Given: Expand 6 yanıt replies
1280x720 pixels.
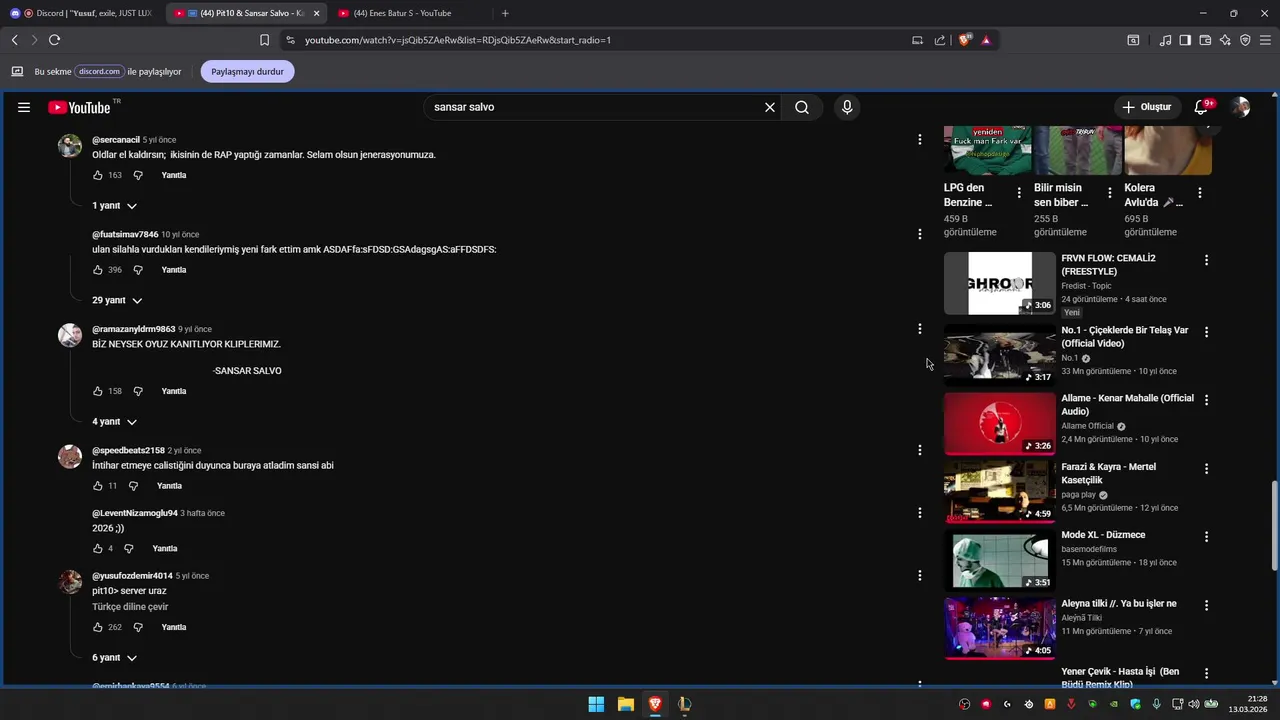Looking at the screenshot, I should [115, 658].
